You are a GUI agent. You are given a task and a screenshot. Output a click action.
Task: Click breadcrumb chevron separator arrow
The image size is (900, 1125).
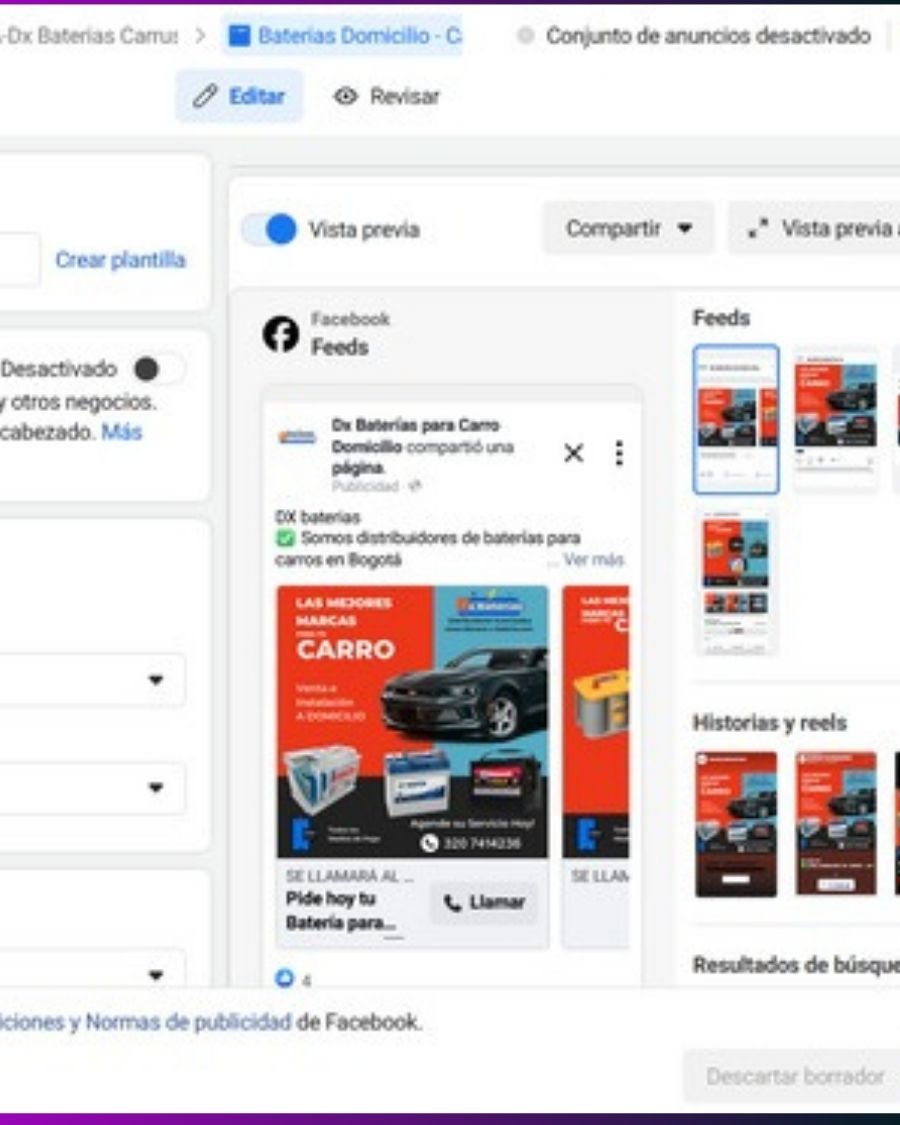[x=200, y=35]
